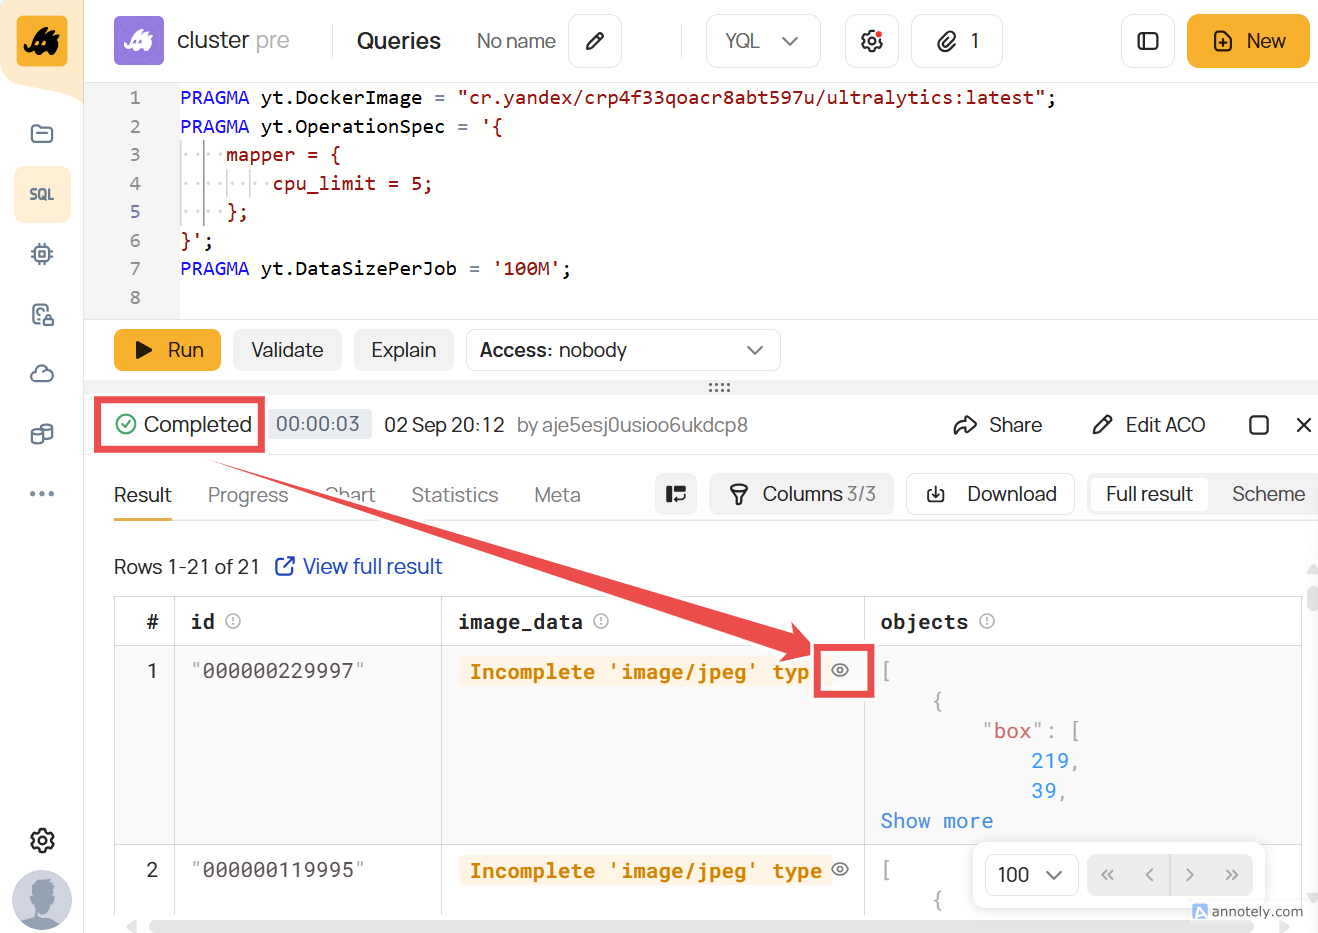Click the pencil icon to rename query

pos(594,41)
